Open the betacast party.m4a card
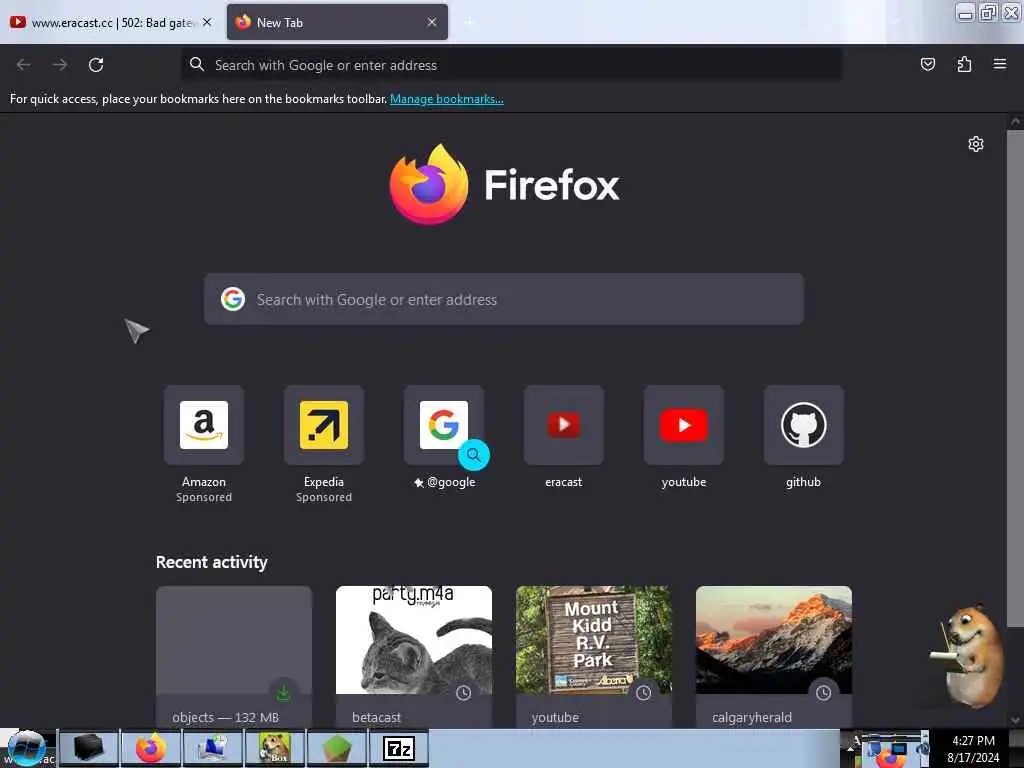Viewport: 1024px width, 768px height. click(x=414, y=656)
